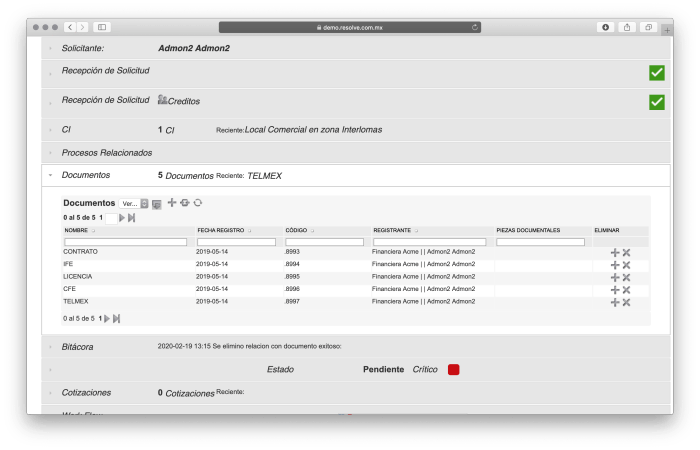The height and width of the screenshot is (450, 700).
Task: Click the add document plus icon in Documentos toolbar
Action: click(x=171, y=203)
